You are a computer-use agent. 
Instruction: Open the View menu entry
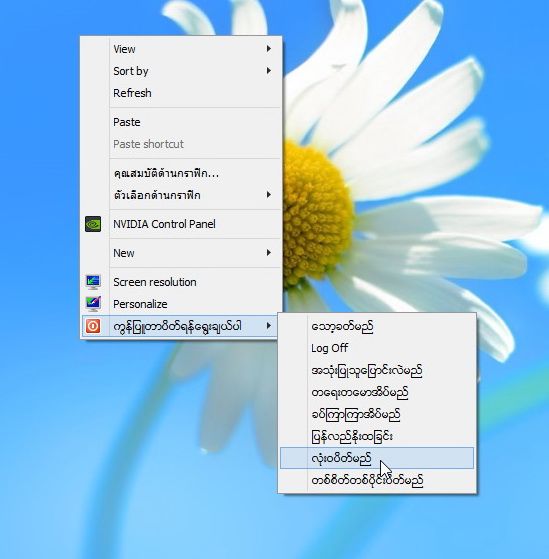181,49
